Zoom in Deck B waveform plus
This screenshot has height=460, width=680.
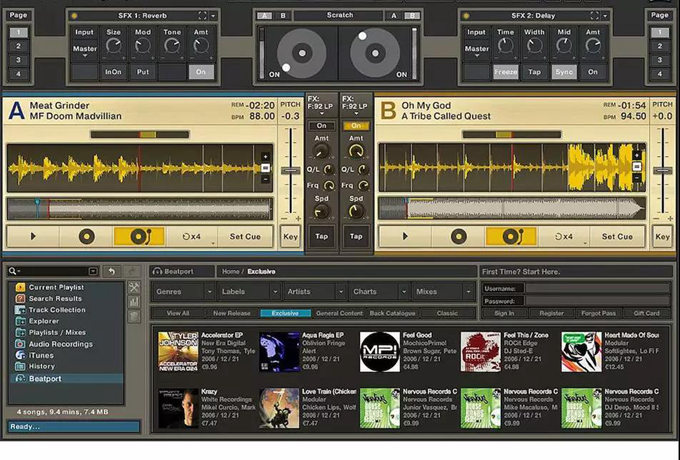637,156
